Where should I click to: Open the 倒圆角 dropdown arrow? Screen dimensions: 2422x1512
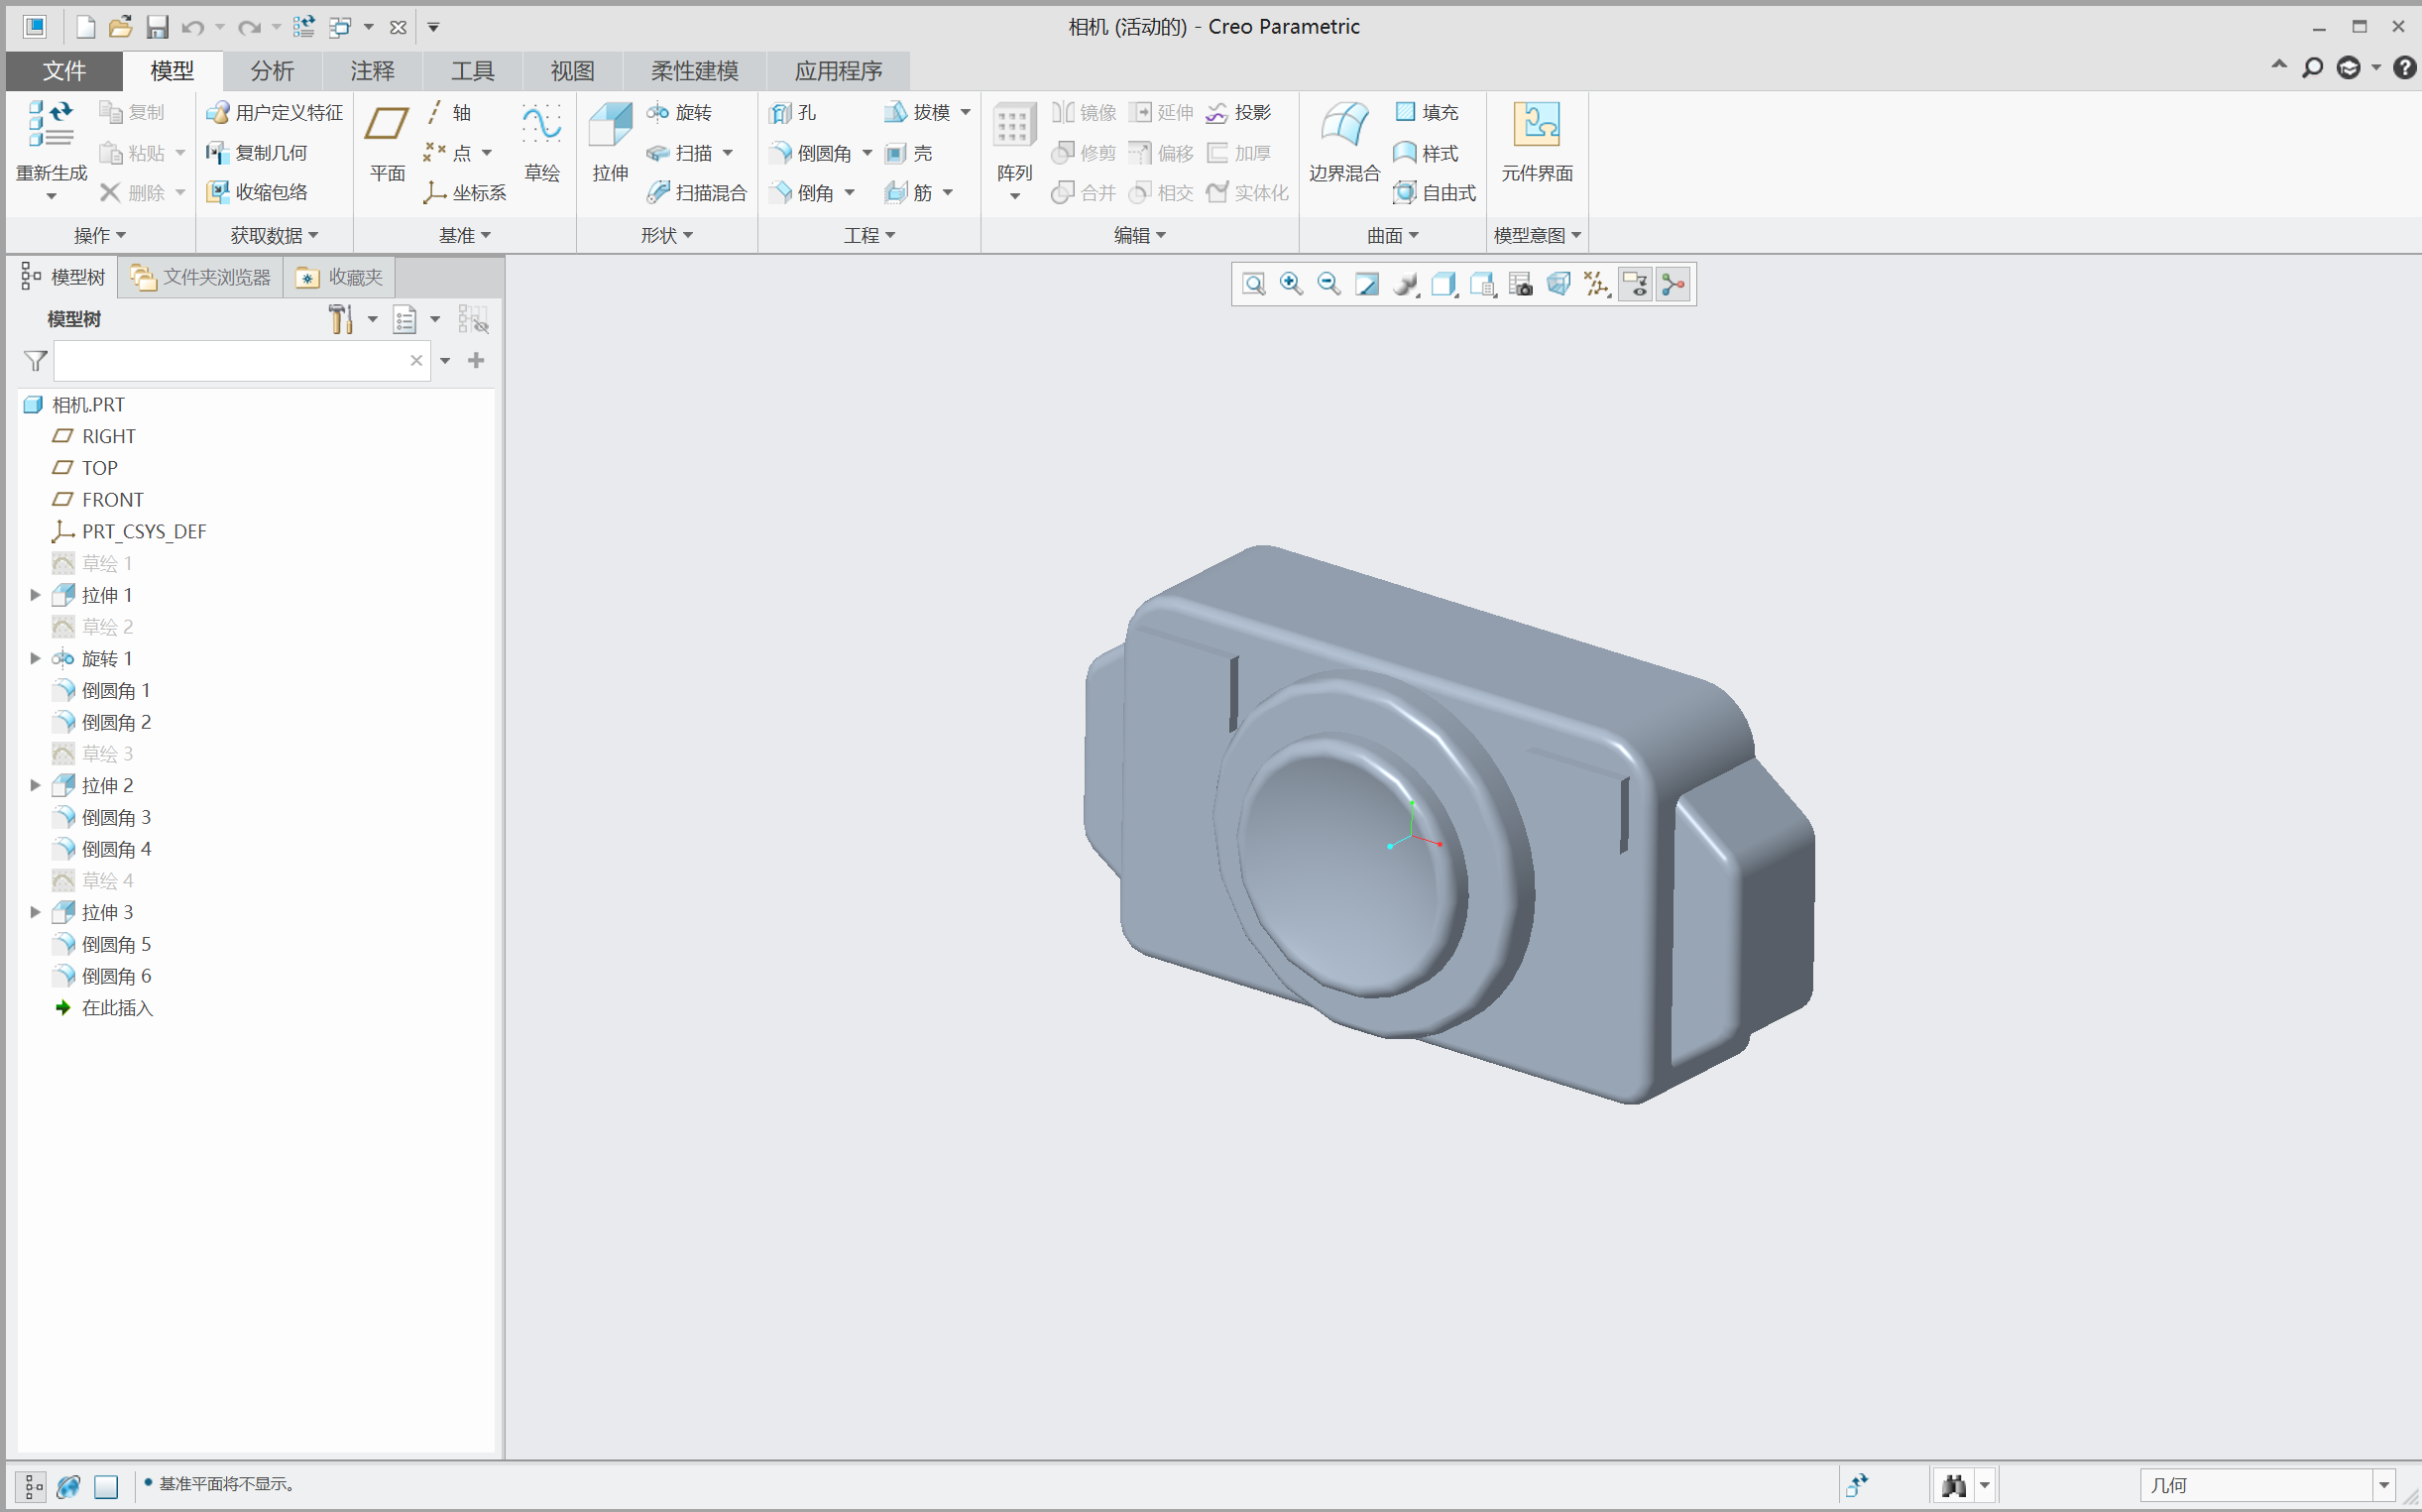[x=867, y=153]
